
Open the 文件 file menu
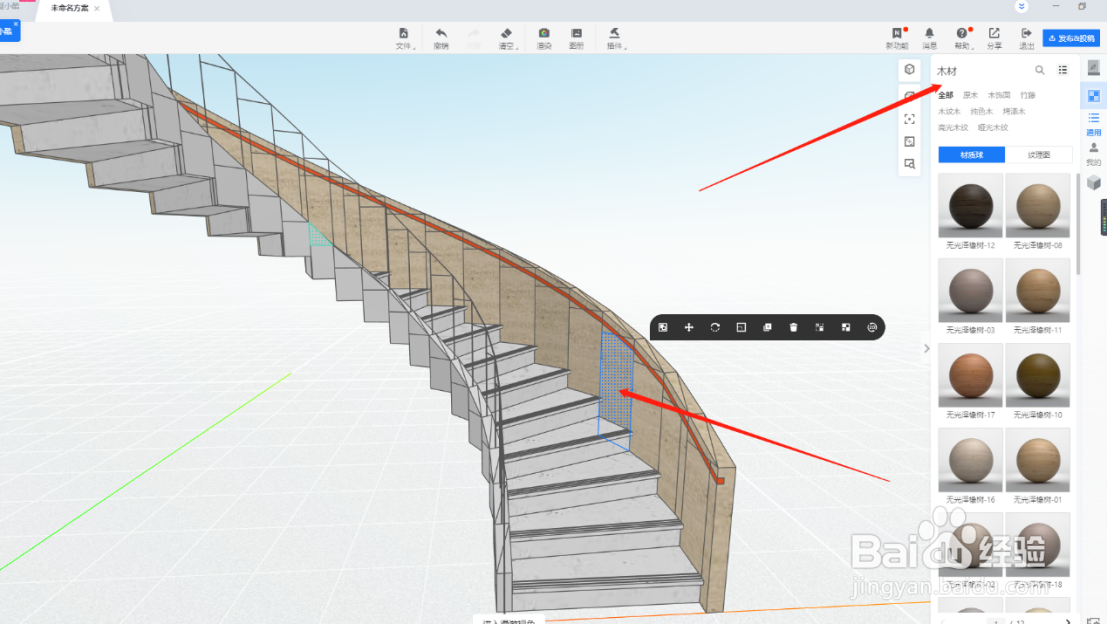[x=403, y=38]
